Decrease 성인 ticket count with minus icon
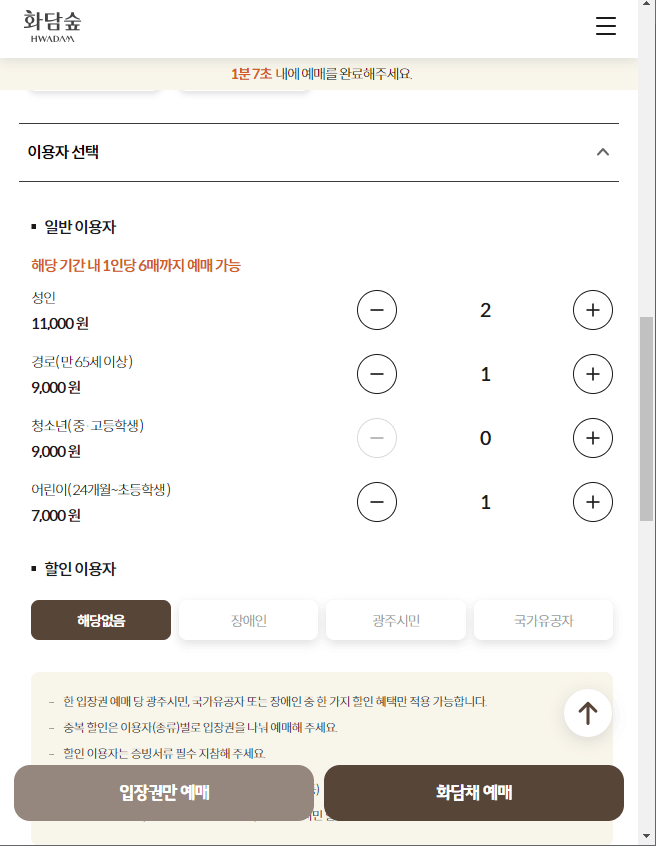 tap(377, 310)
